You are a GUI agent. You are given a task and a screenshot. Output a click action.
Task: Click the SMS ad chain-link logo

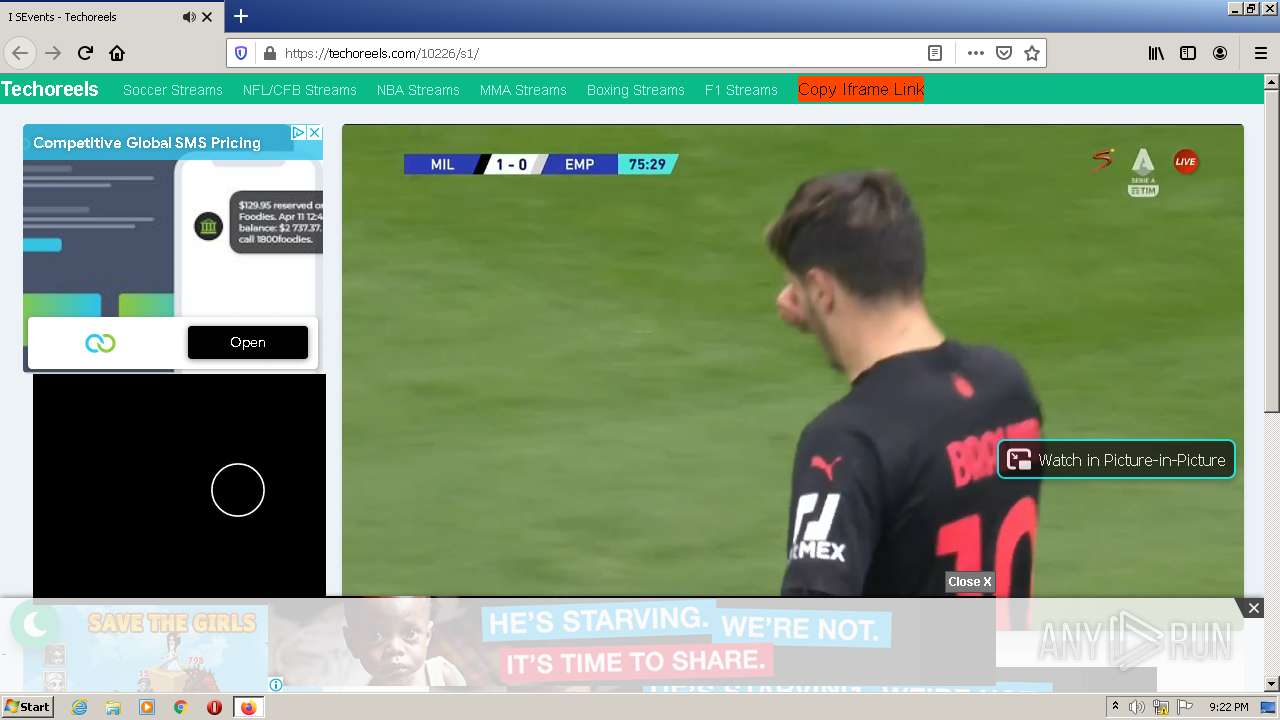click(x=100, y=343)
